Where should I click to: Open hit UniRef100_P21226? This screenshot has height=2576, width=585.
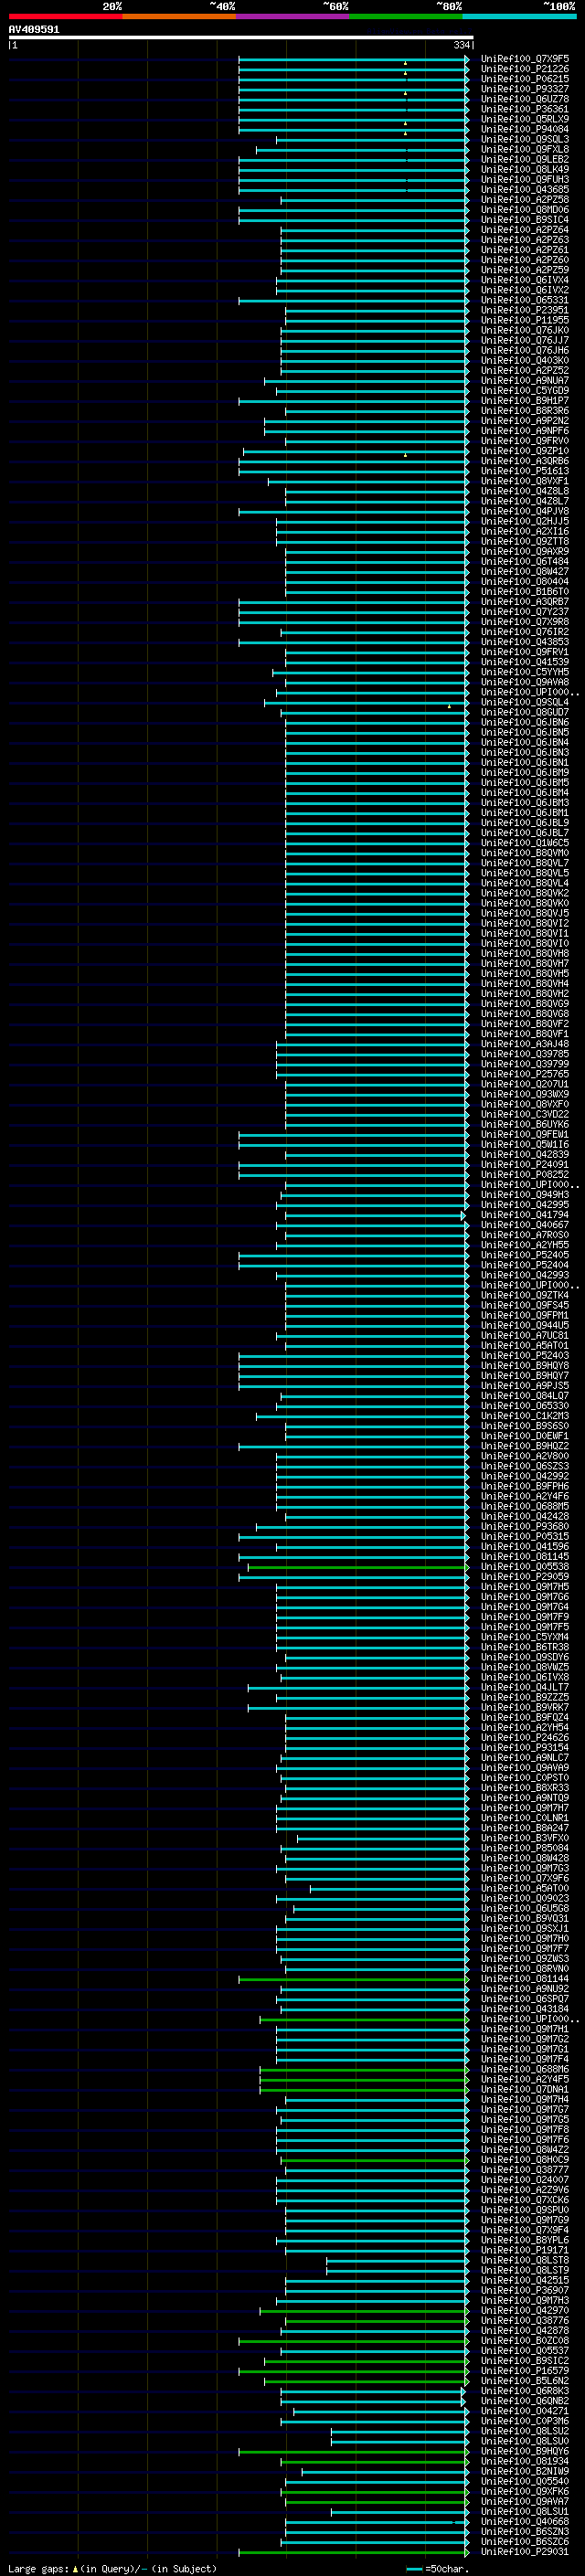pyautogui.click(x=525, y=70)
